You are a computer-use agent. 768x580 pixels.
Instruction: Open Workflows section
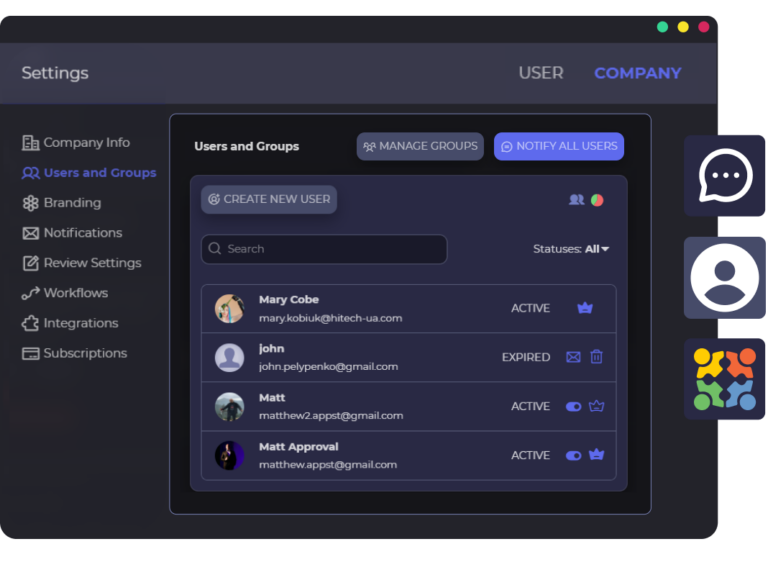65,293
